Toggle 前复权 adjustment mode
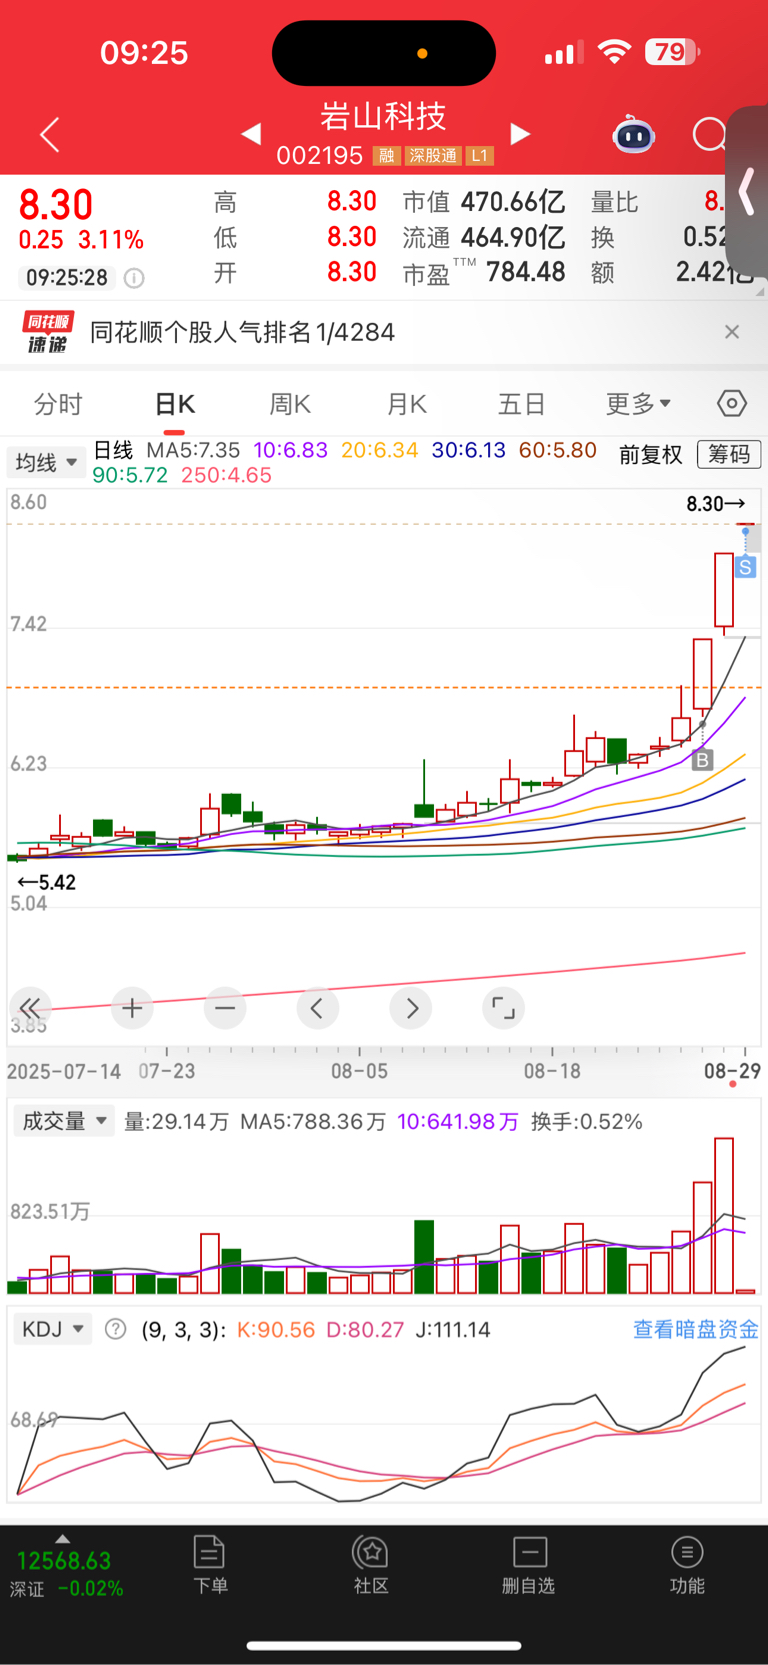This screenshot has width=768, height=1665. coord(650,454)
